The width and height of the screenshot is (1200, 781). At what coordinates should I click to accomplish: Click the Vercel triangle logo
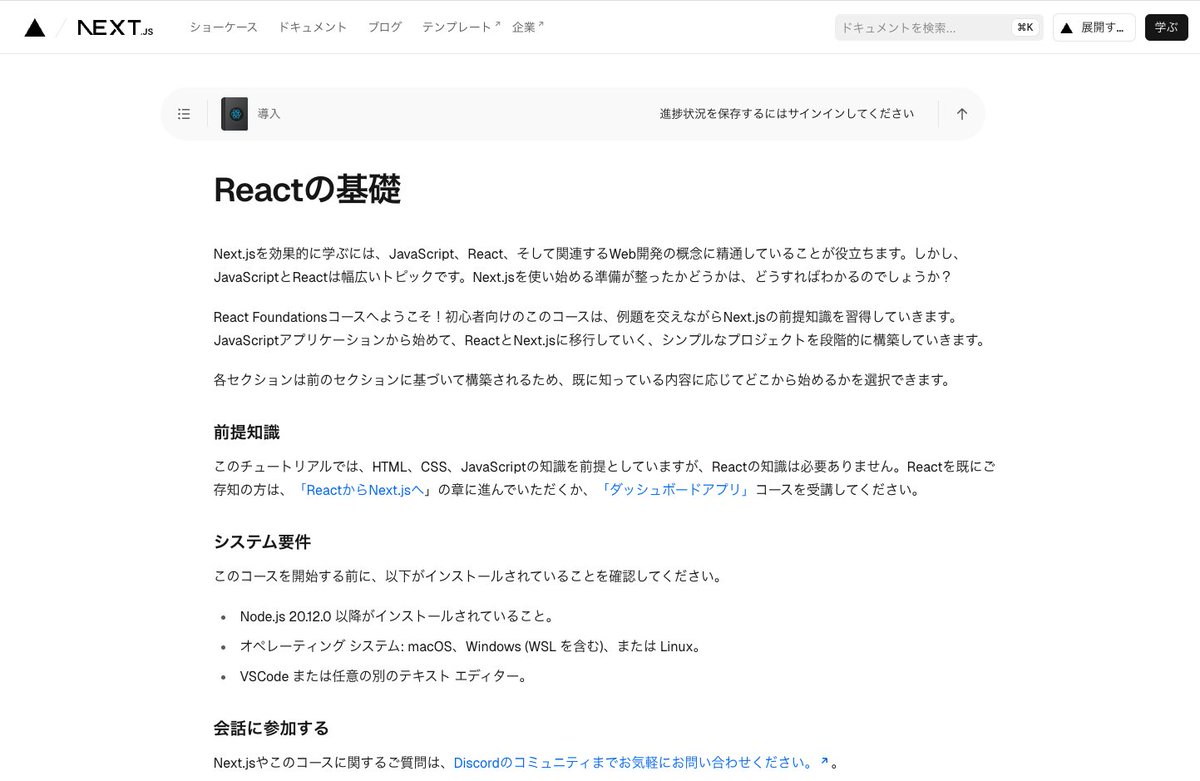35,28
